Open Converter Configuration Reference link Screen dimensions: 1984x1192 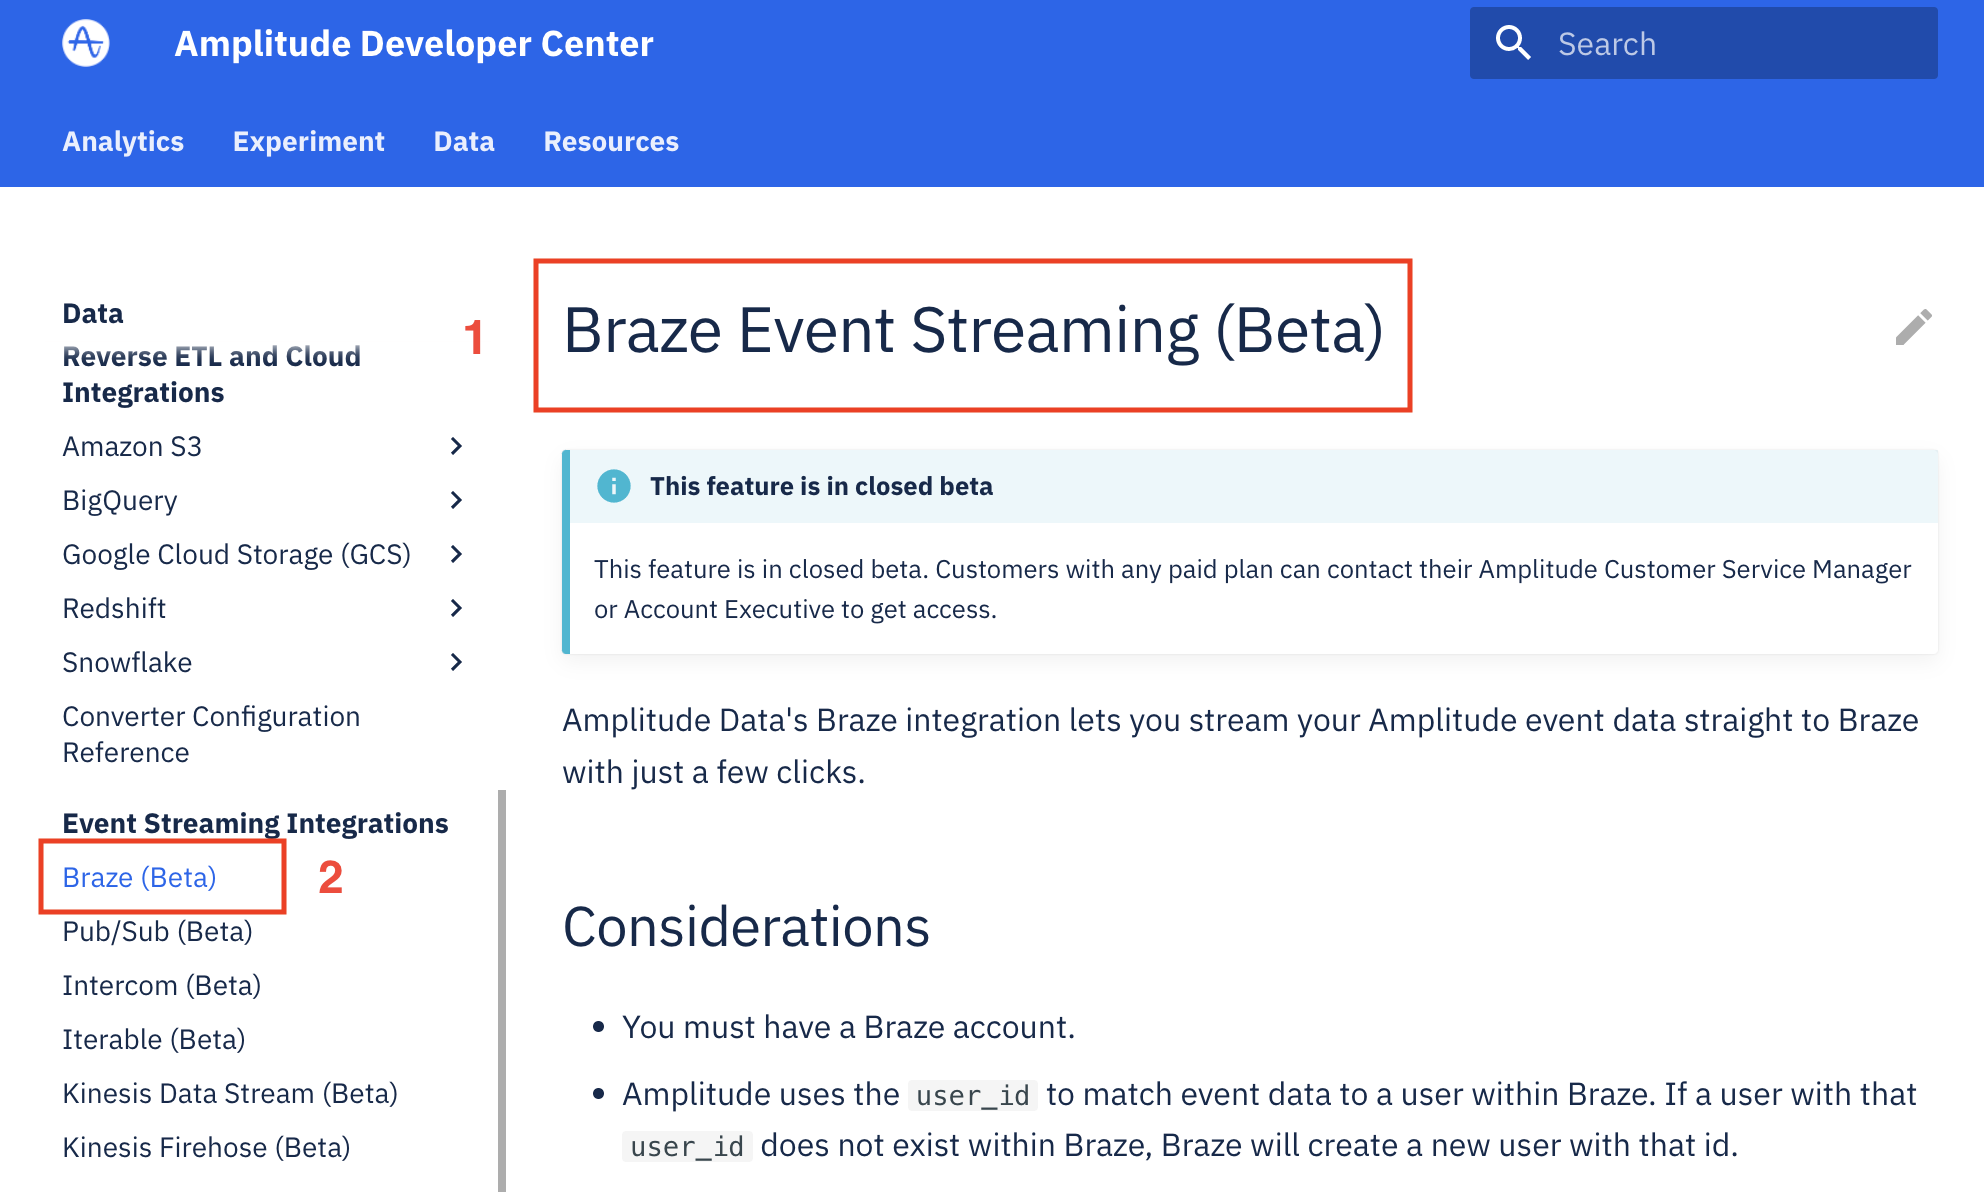point(211,734)
